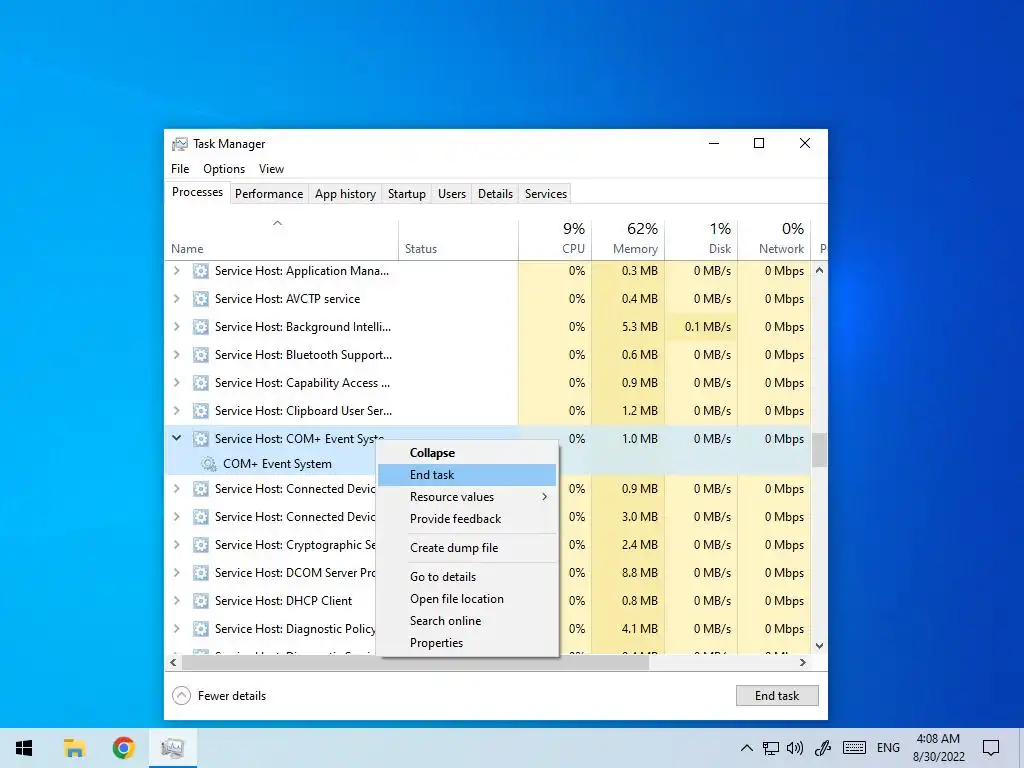Click the Task Manager taskbar icon

pos(172,748)
